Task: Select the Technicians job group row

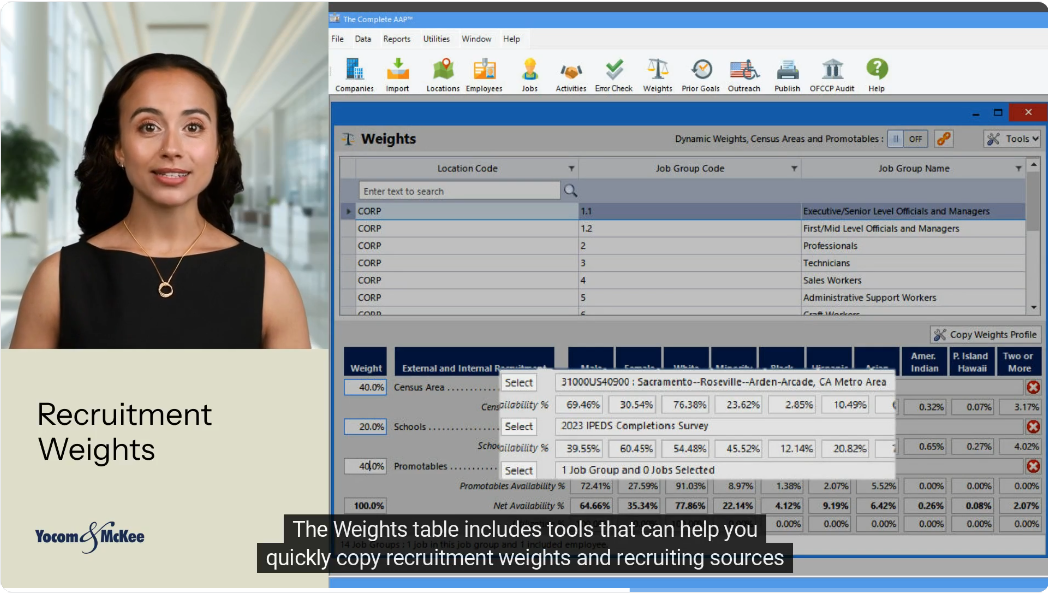Action: coord(683,263)
